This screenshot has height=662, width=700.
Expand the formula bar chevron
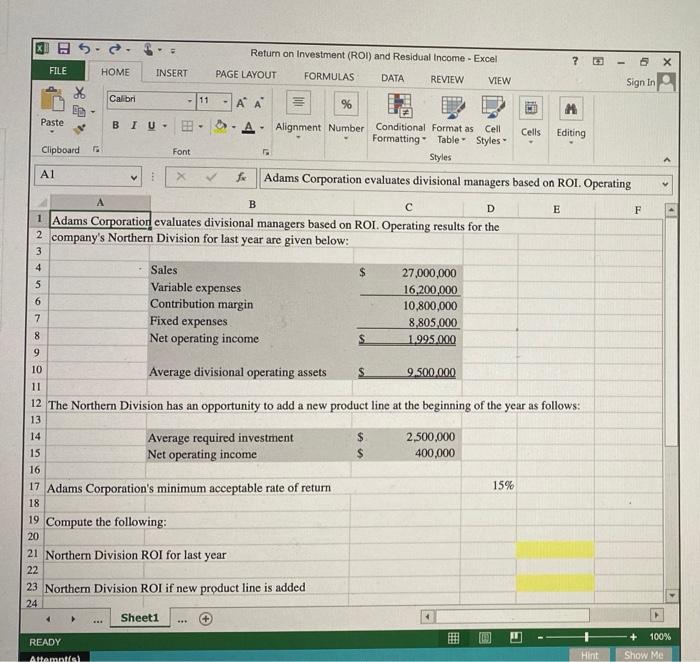click(665, 183)
